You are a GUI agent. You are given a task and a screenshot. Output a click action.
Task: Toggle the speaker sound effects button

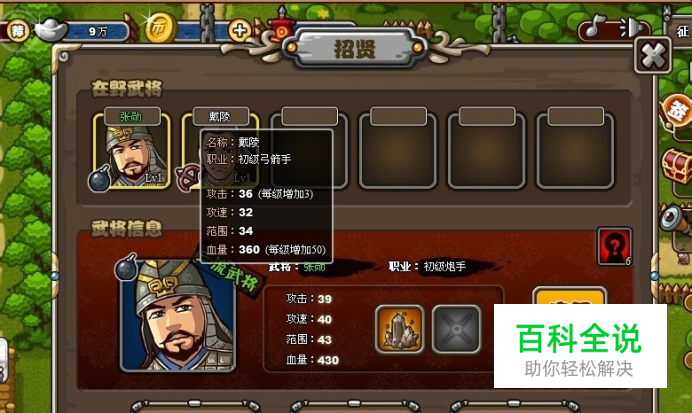(631, 27)
